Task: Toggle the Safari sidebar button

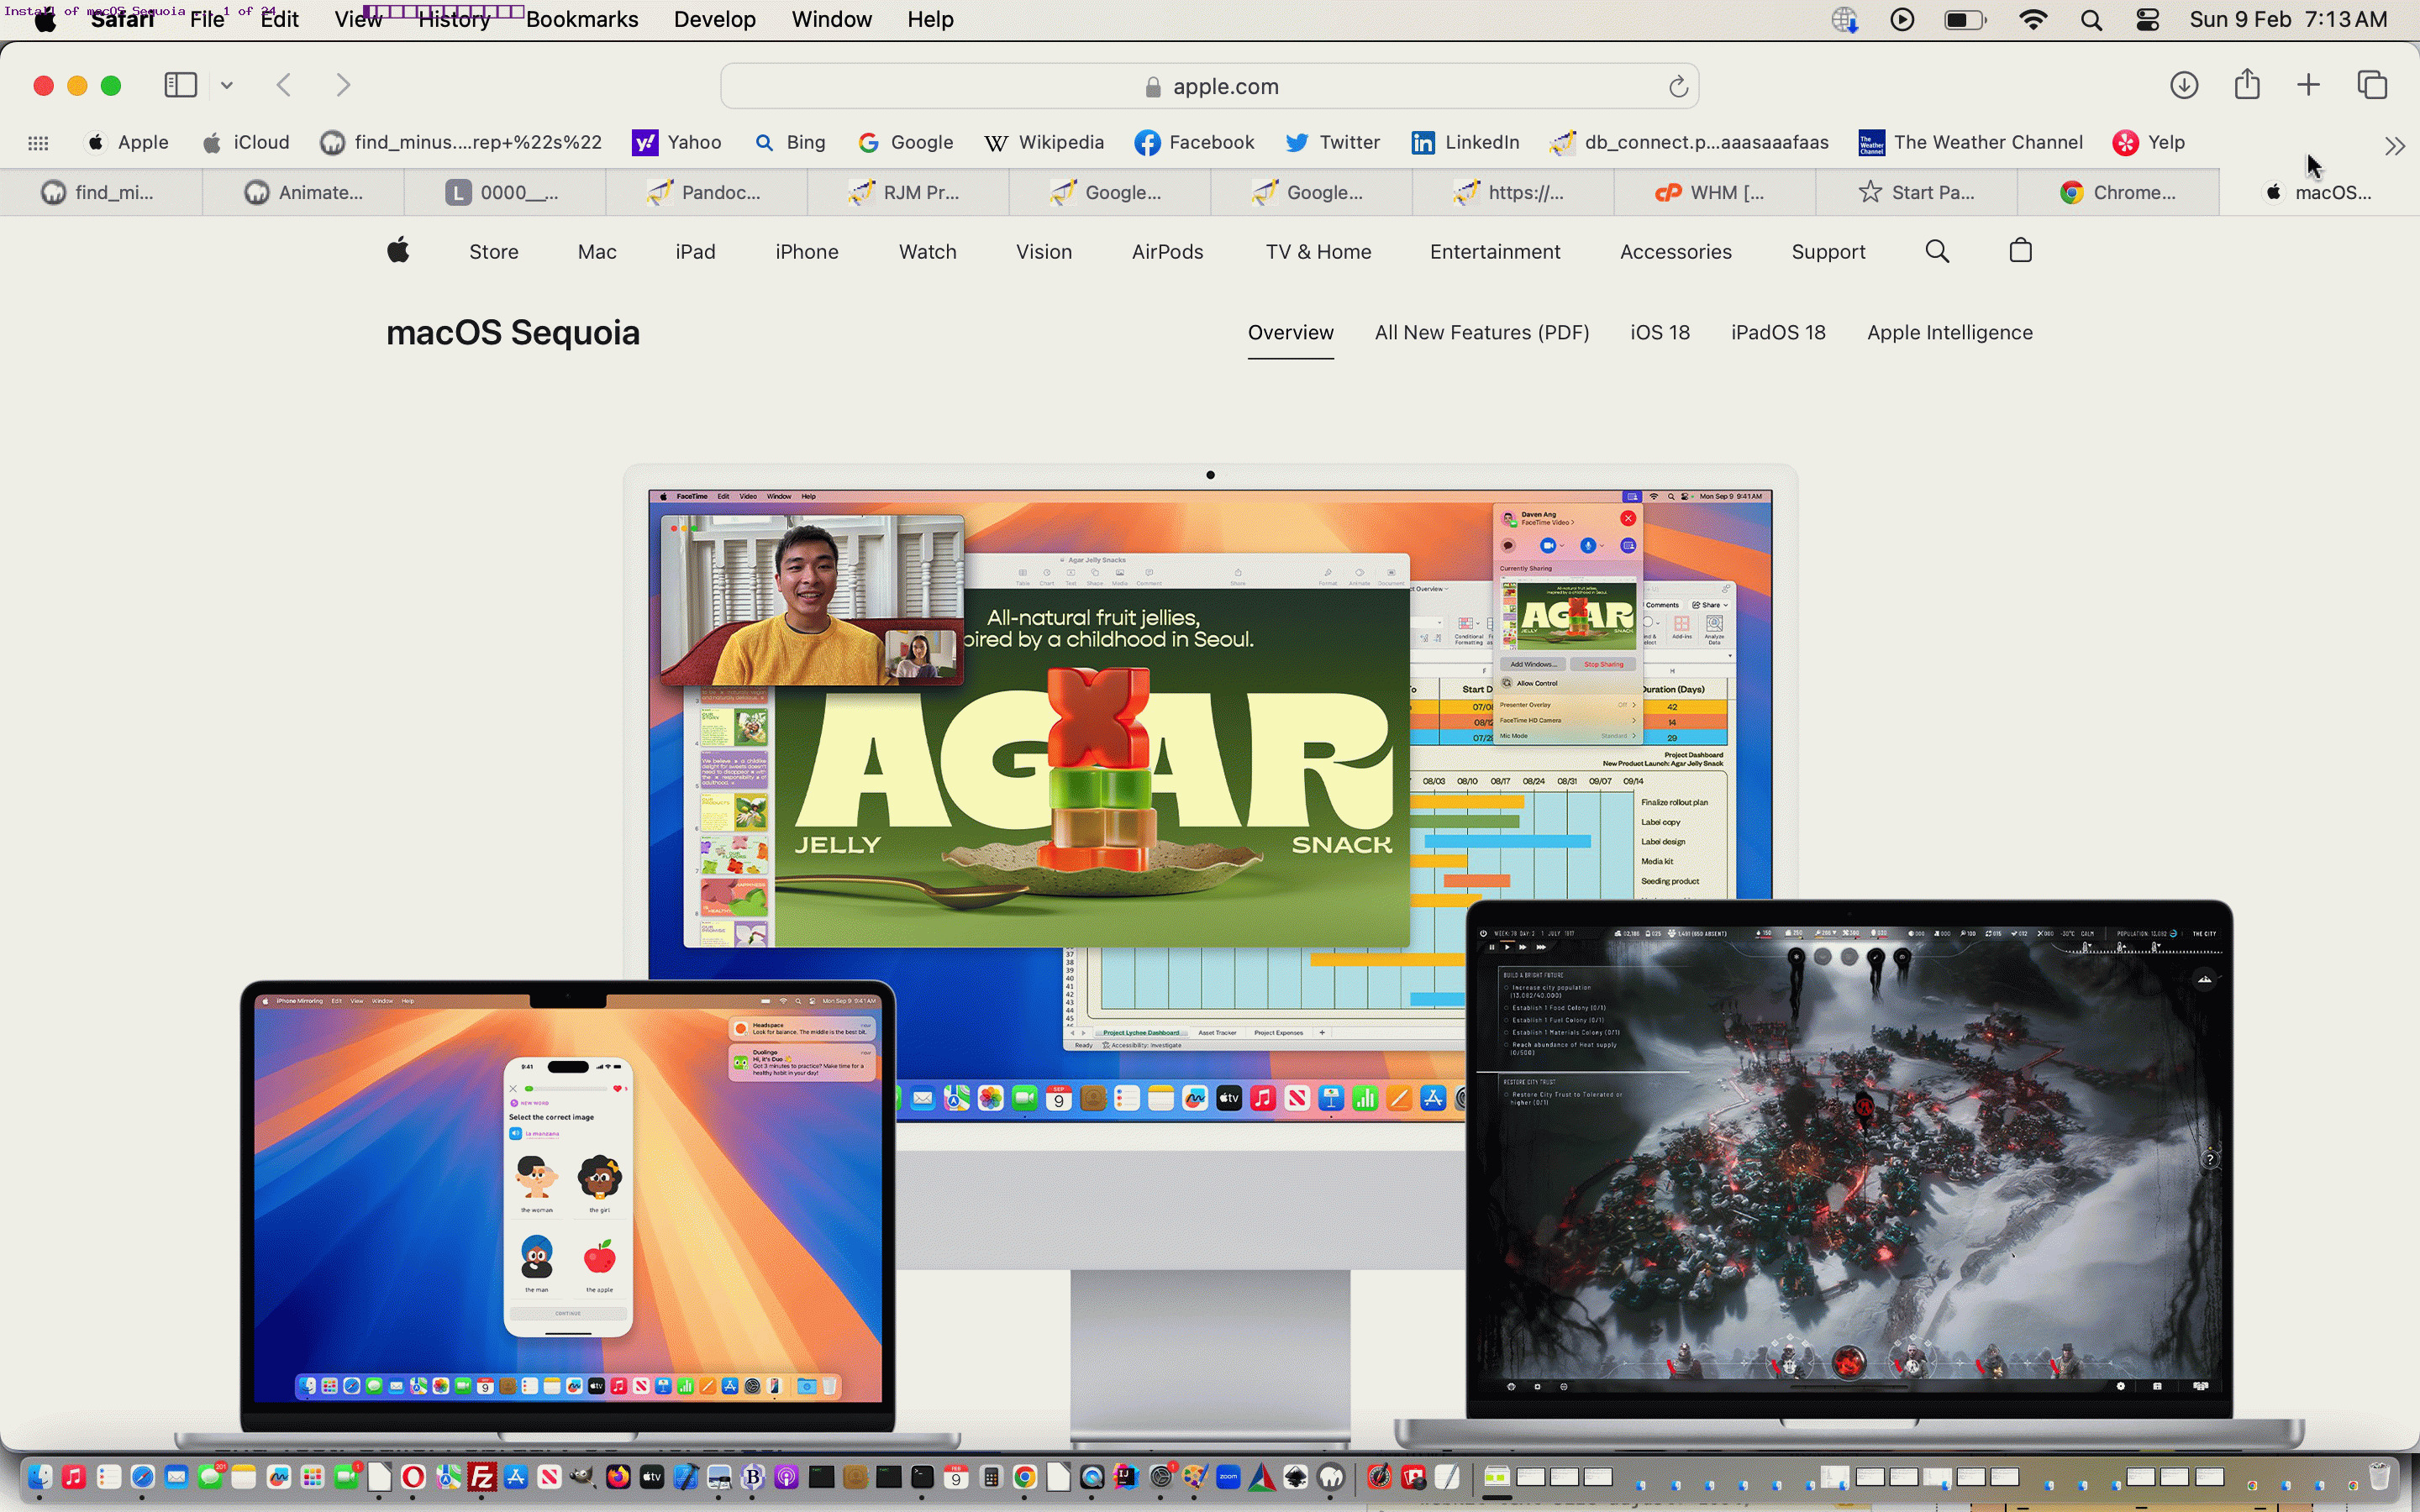Action: point(180,85)
